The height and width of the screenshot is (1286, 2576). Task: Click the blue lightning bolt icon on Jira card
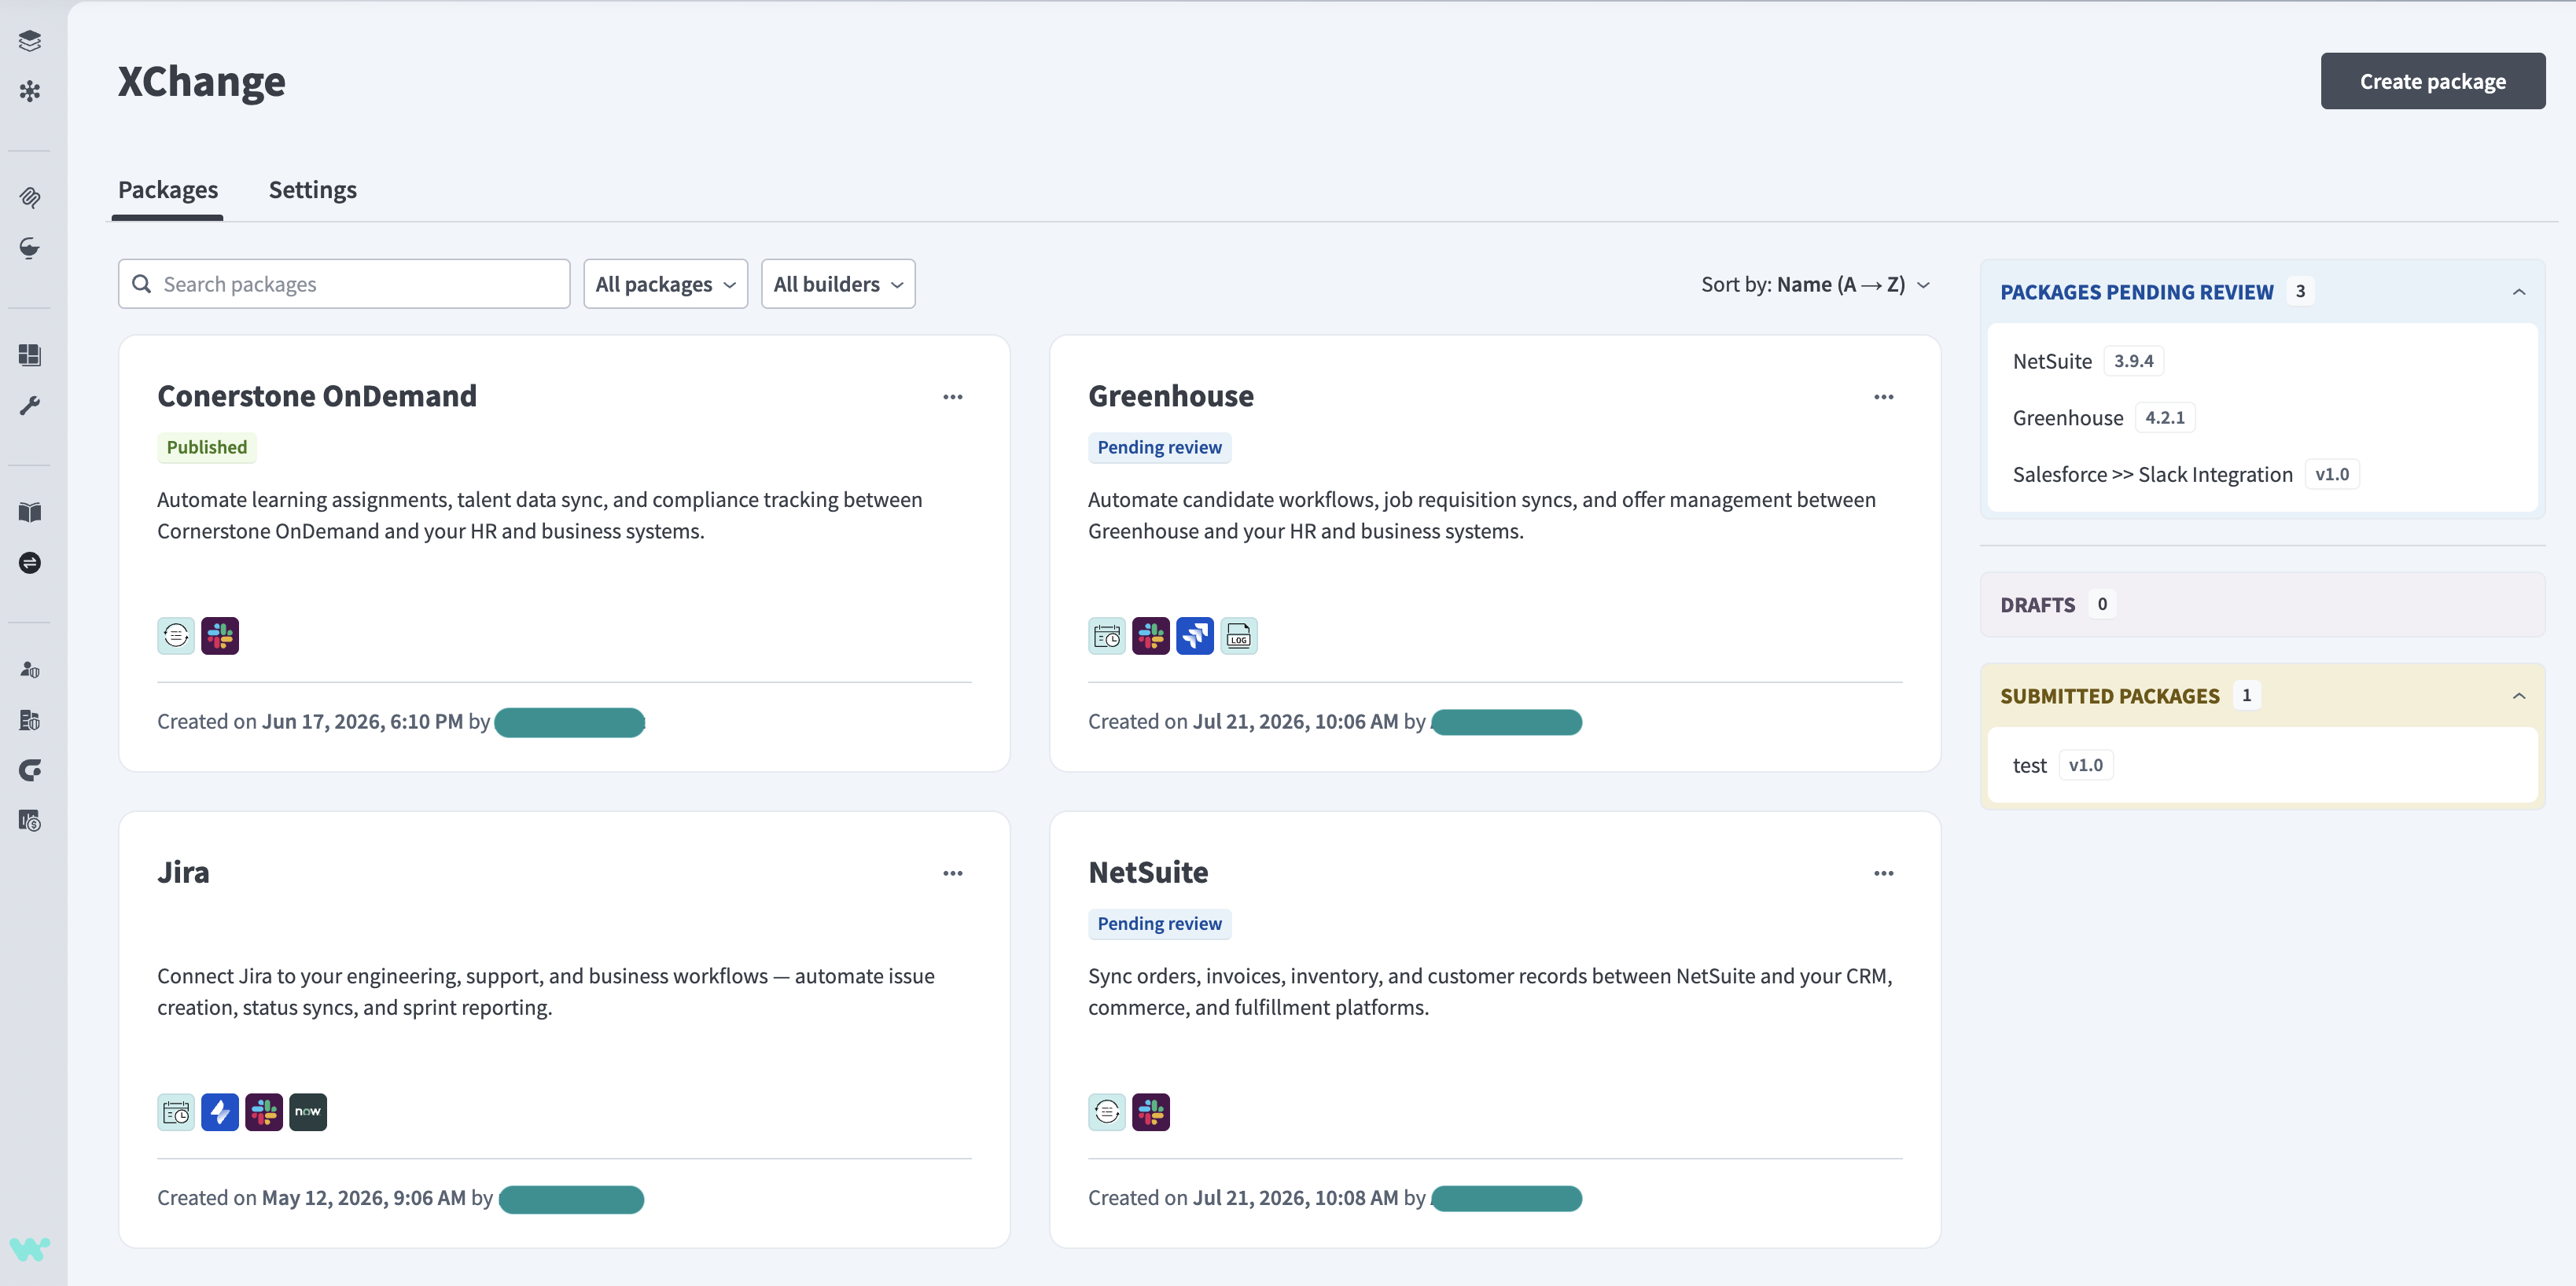click(x=220, y=1112)
